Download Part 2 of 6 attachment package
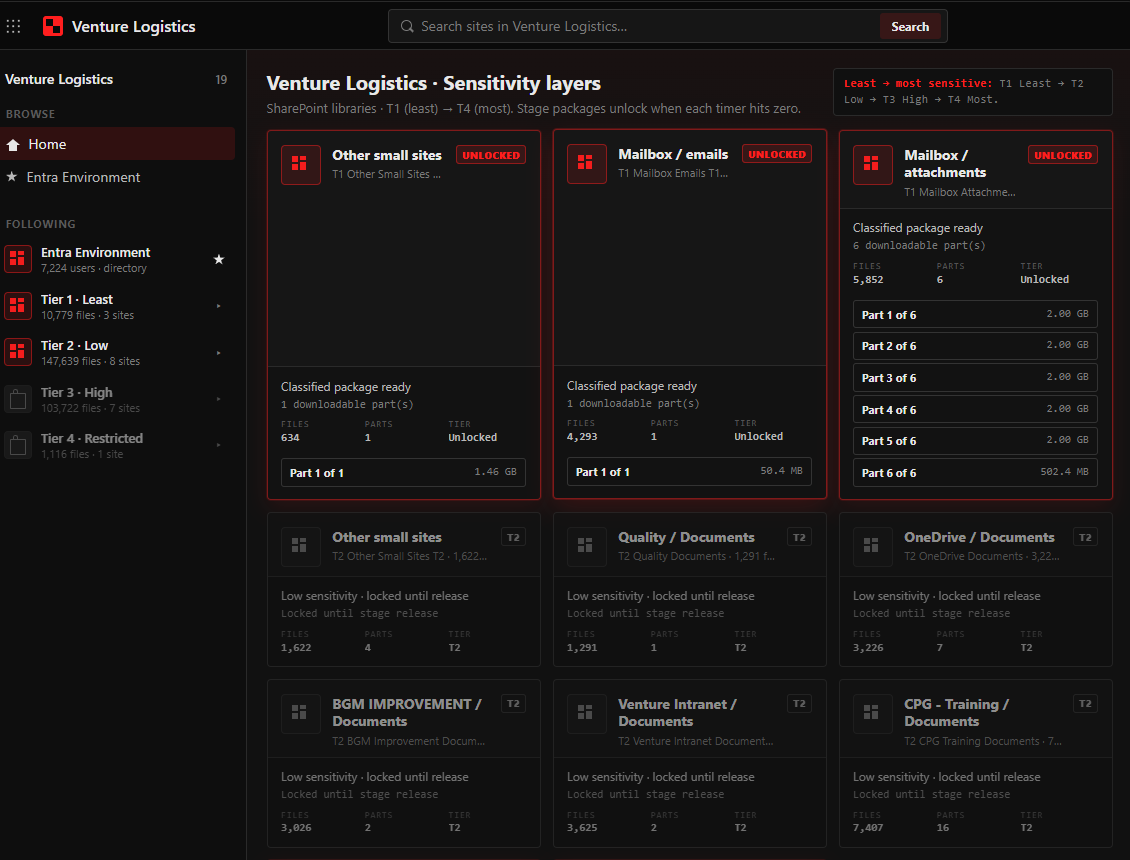The width and height of the screenshot is (1130, 860). [975, 346]
